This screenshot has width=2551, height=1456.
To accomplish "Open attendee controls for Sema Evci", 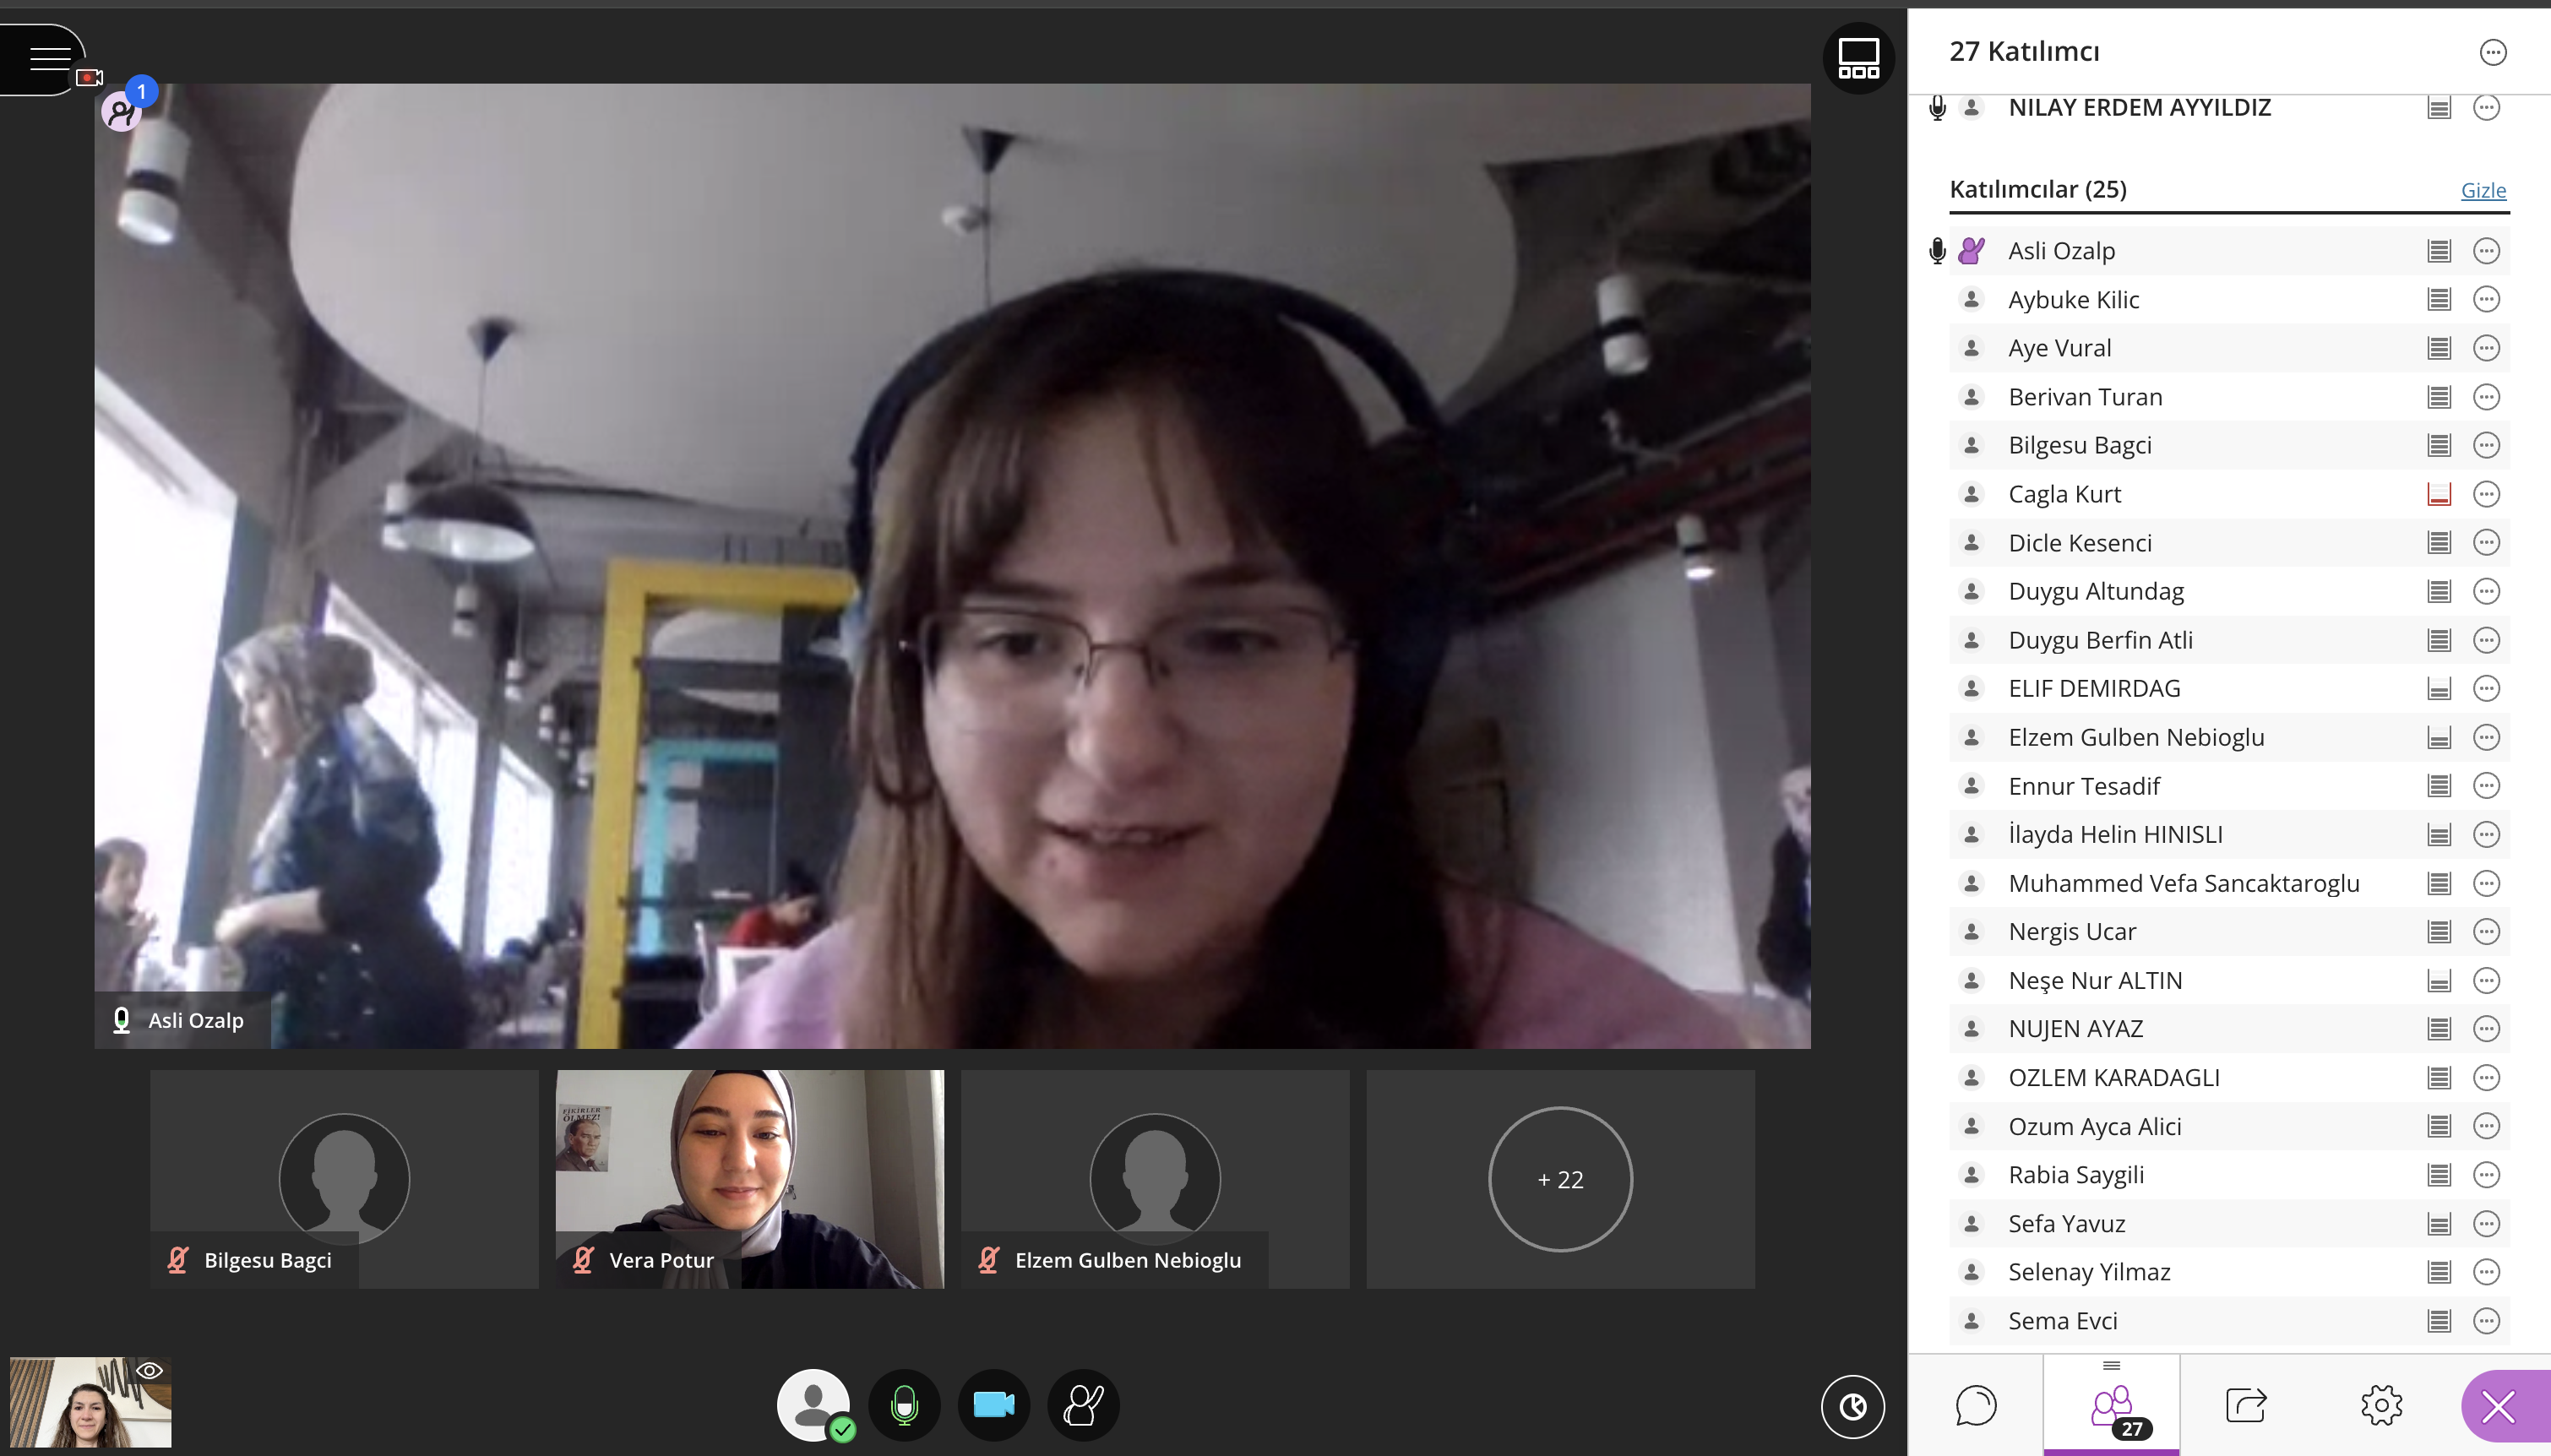I will (2486, 1321).
